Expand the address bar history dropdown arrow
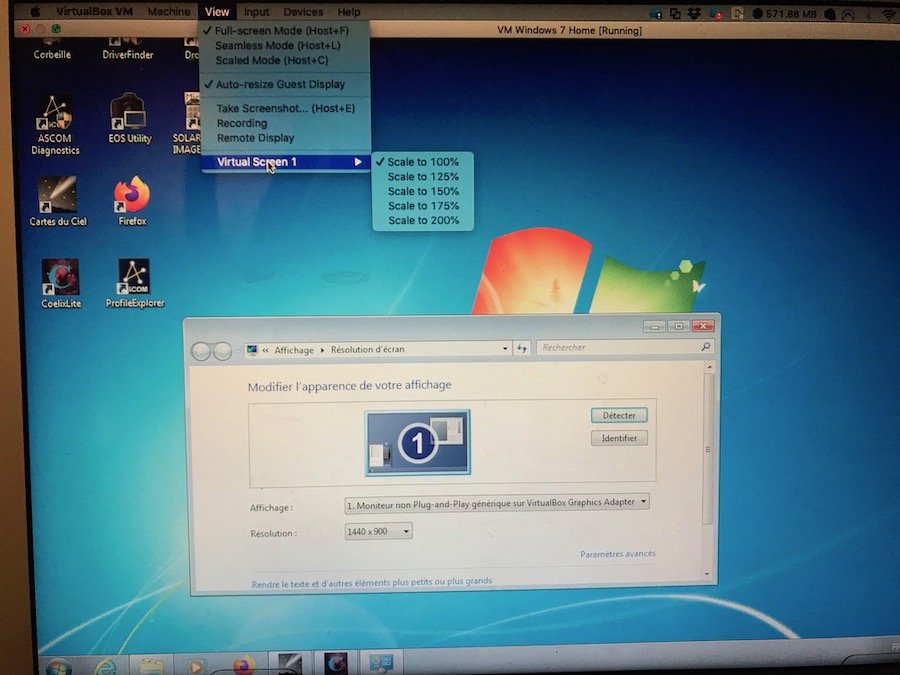Viewport: 900px width, 675px height. tap(505, 348)
